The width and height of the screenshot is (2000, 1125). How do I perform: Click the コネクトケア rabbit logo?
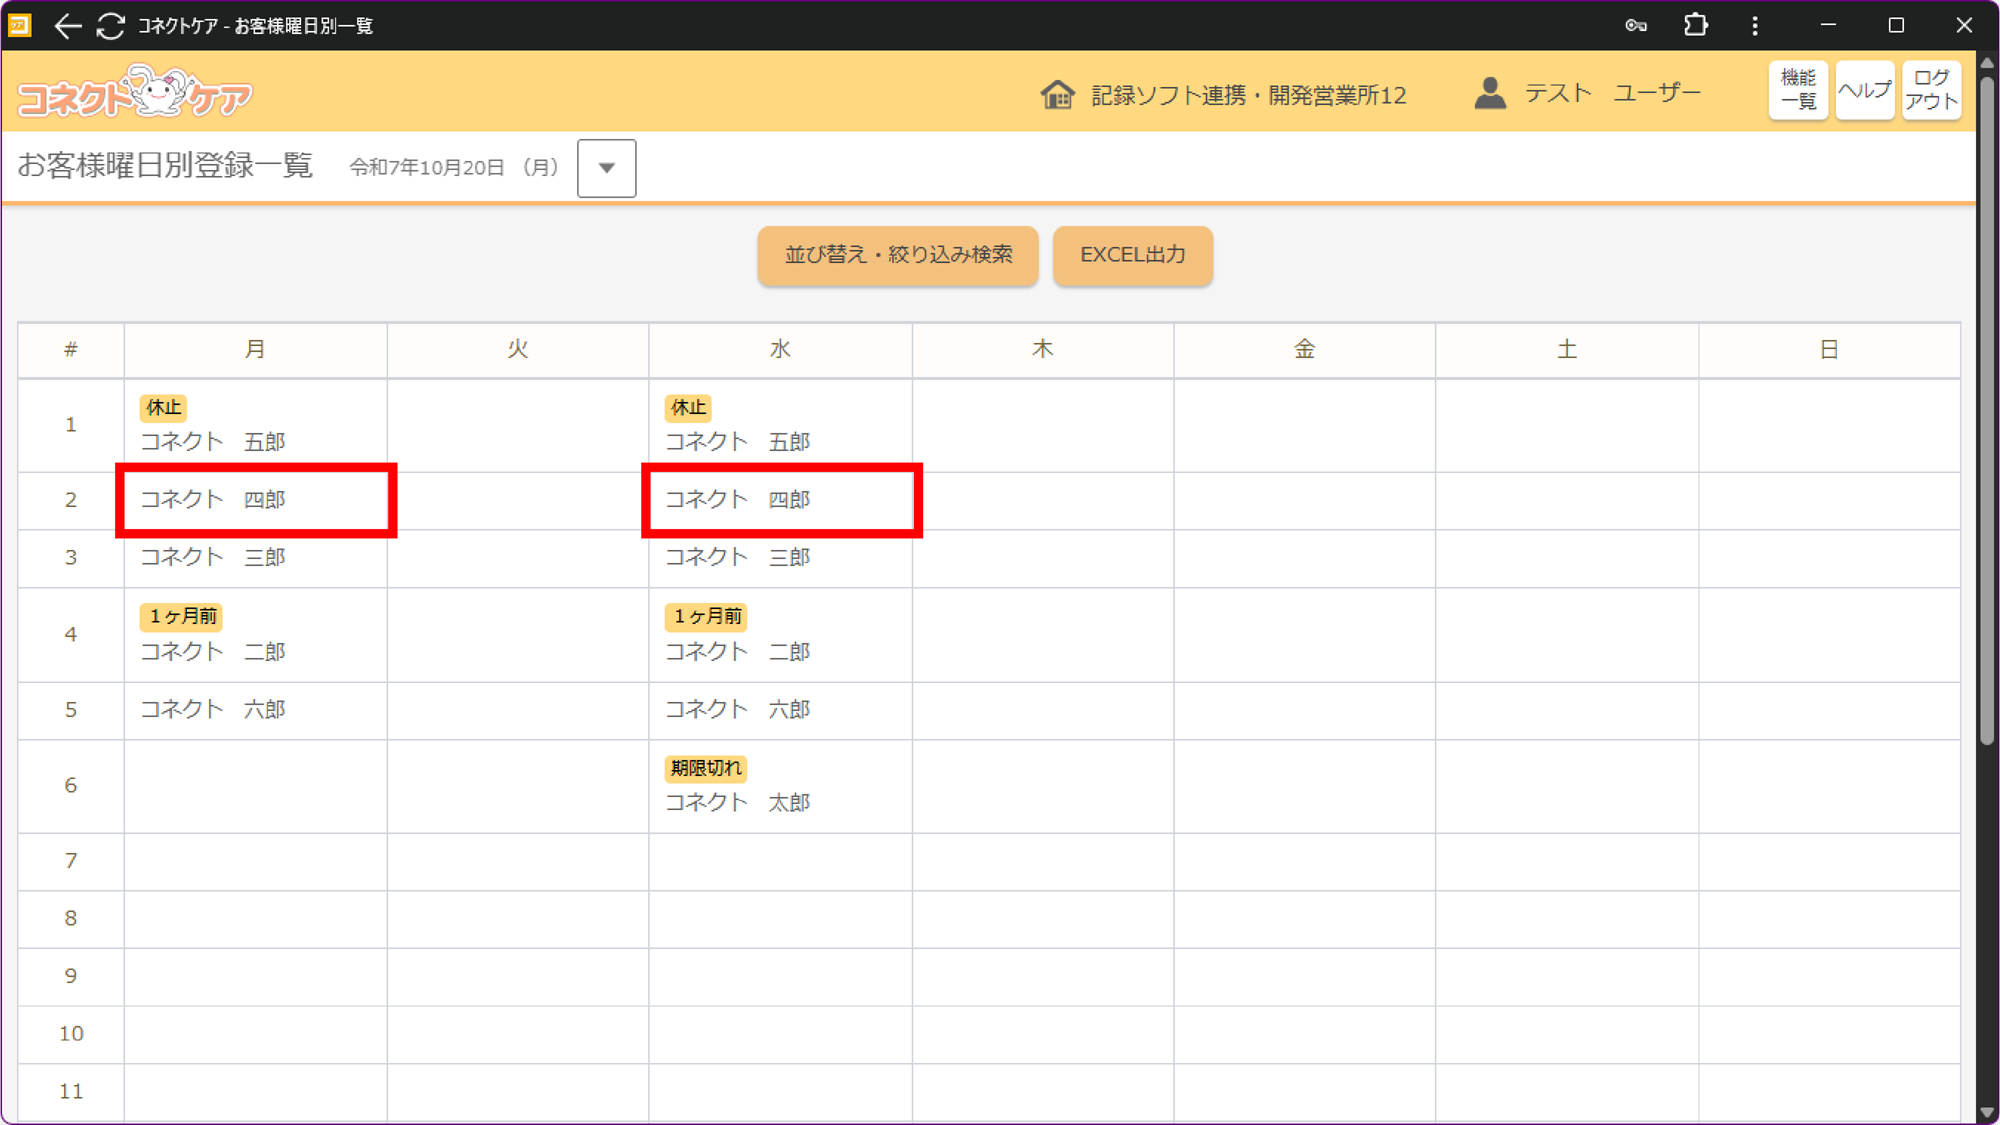pos(135,93)
